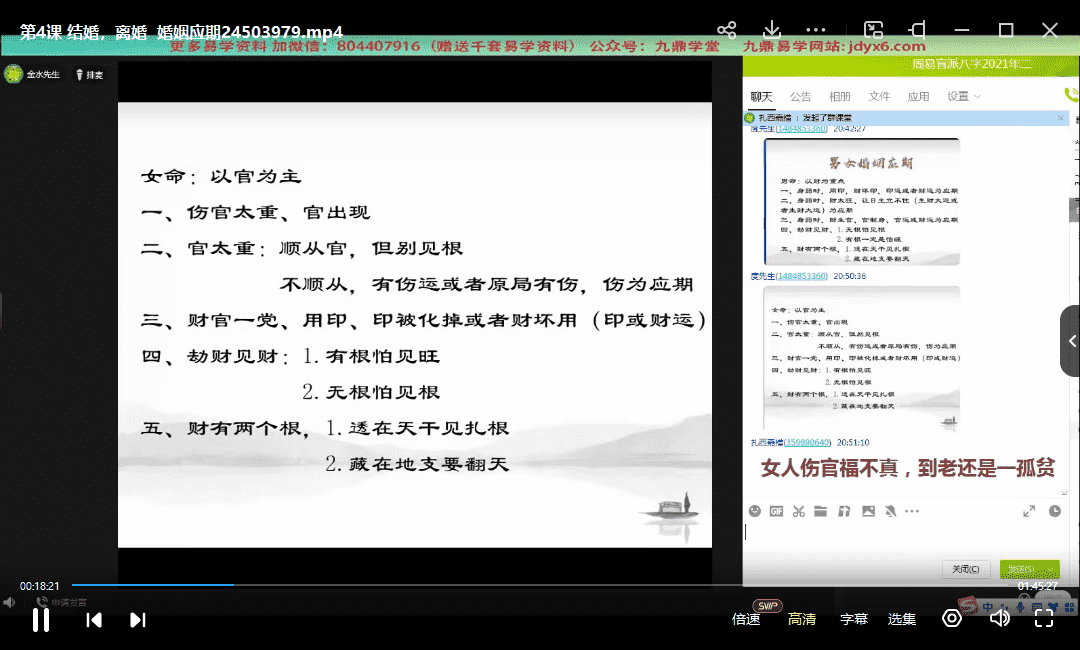Open the more options ellipsis at top
Viewport: 1080px width, 650px height.
point(817,30)
